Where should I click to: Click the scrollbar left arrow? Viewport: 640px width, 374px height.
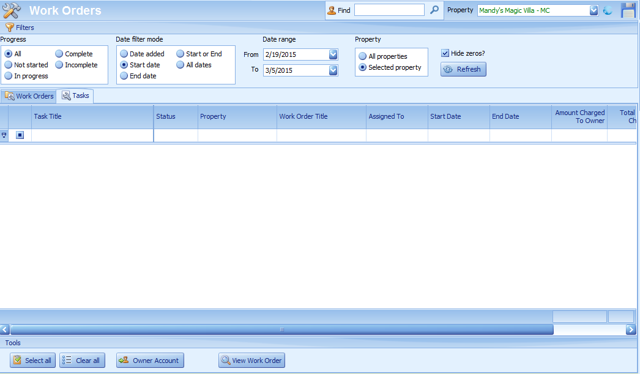[4, 329]
